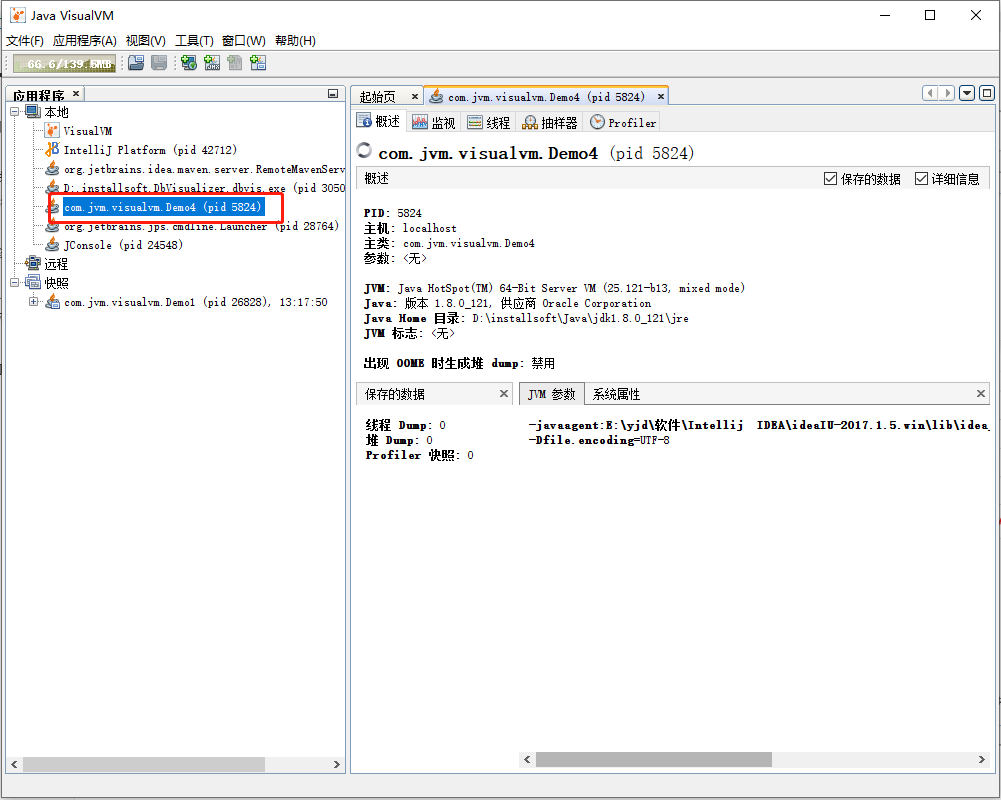Image resolution: width=1001 pixels, height=800 pixels.
Task: Open the 文件(F) menu
Action: pos(25,41)
